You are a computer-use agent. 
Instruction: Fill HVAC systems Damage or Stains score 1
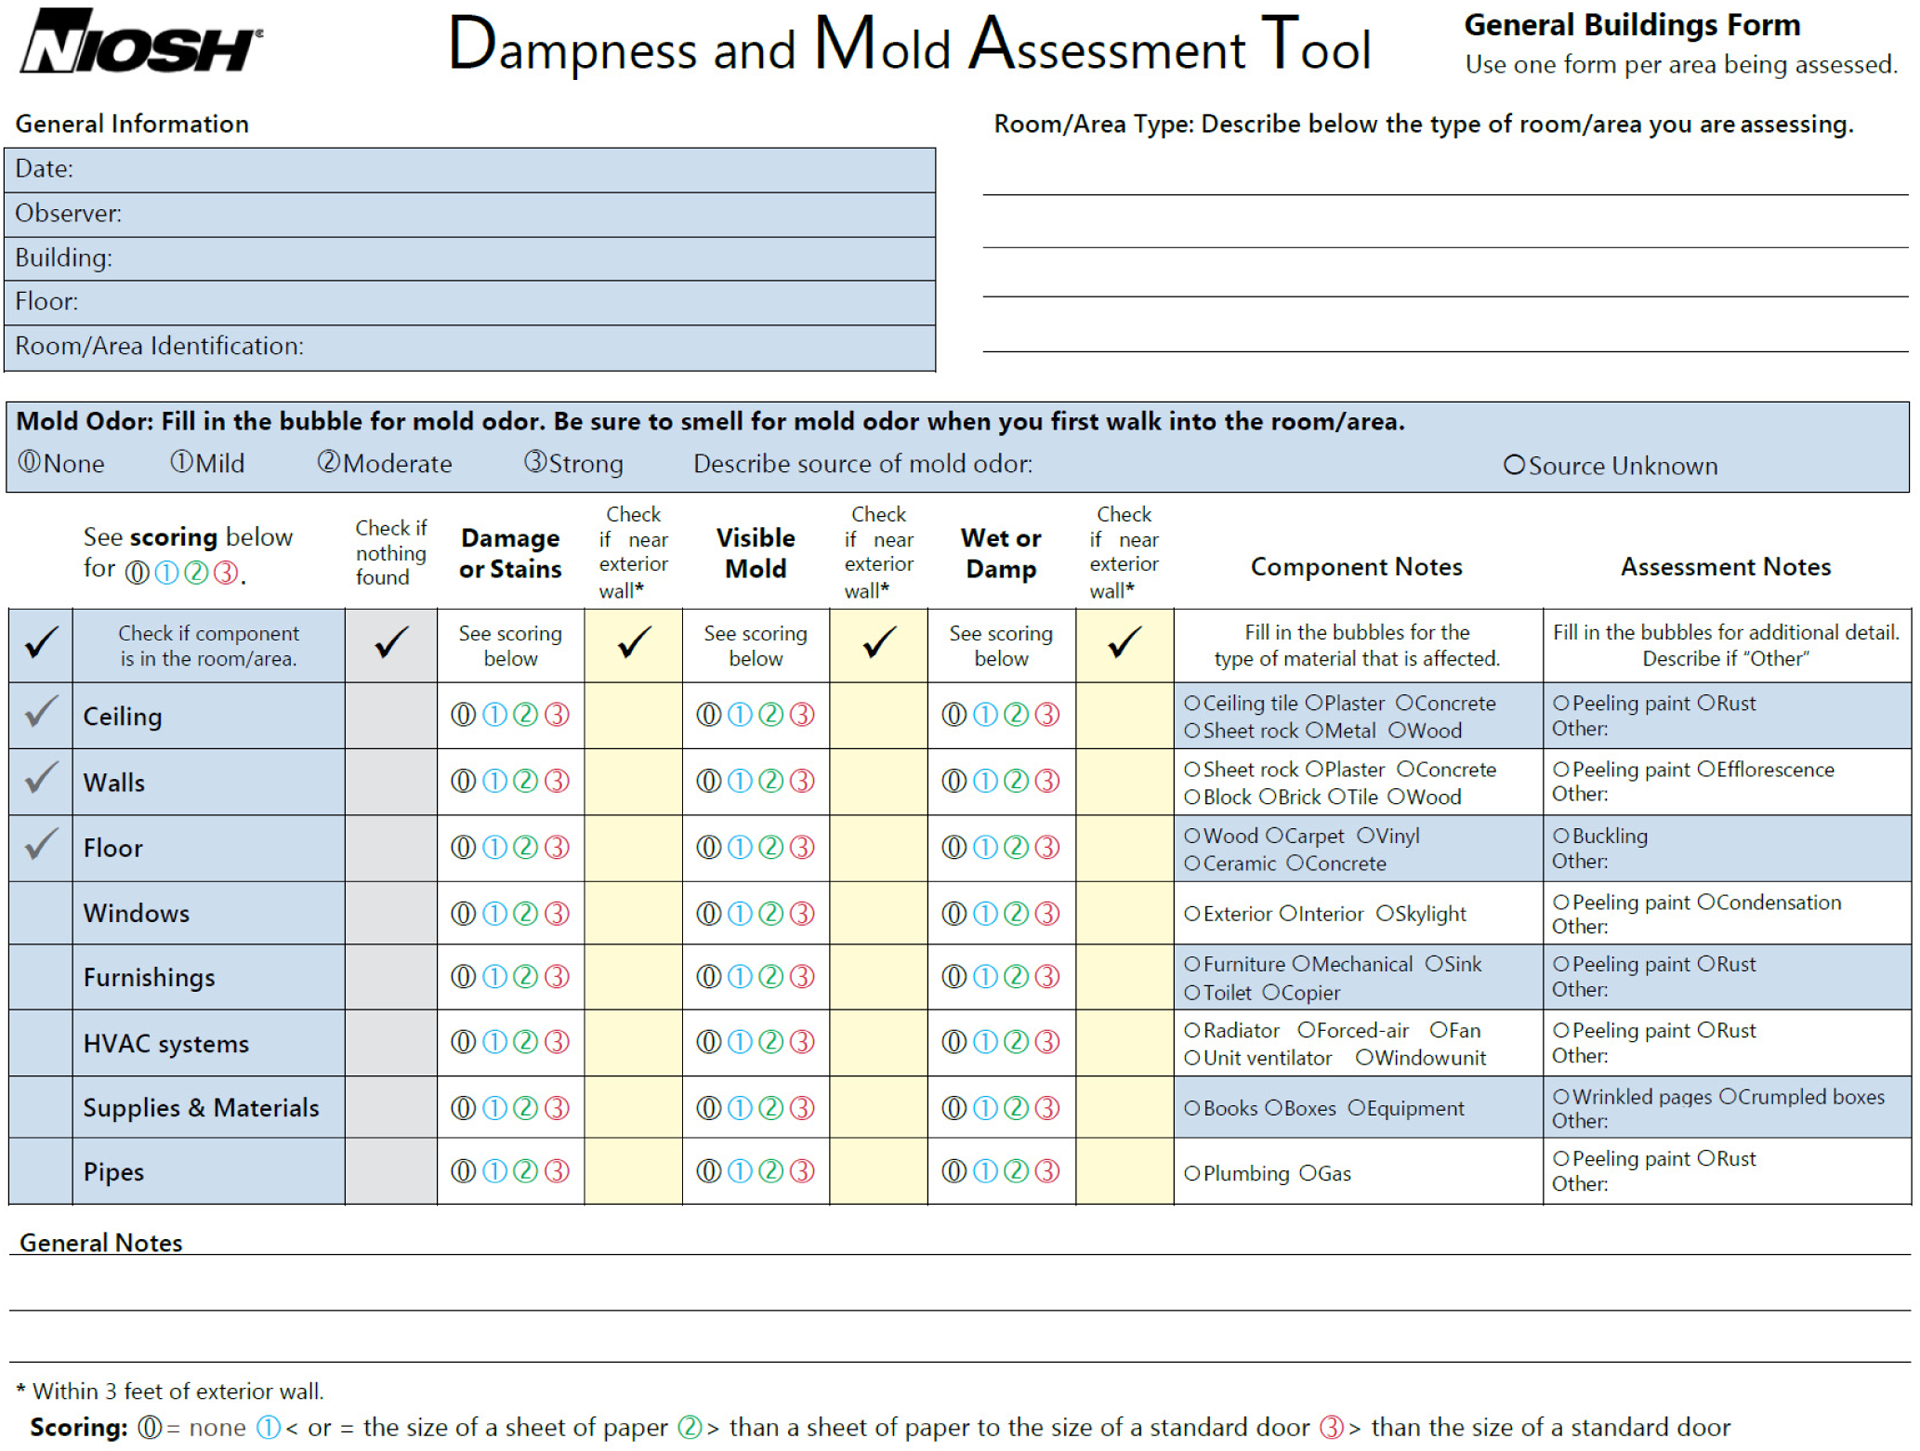(494, 1042)
